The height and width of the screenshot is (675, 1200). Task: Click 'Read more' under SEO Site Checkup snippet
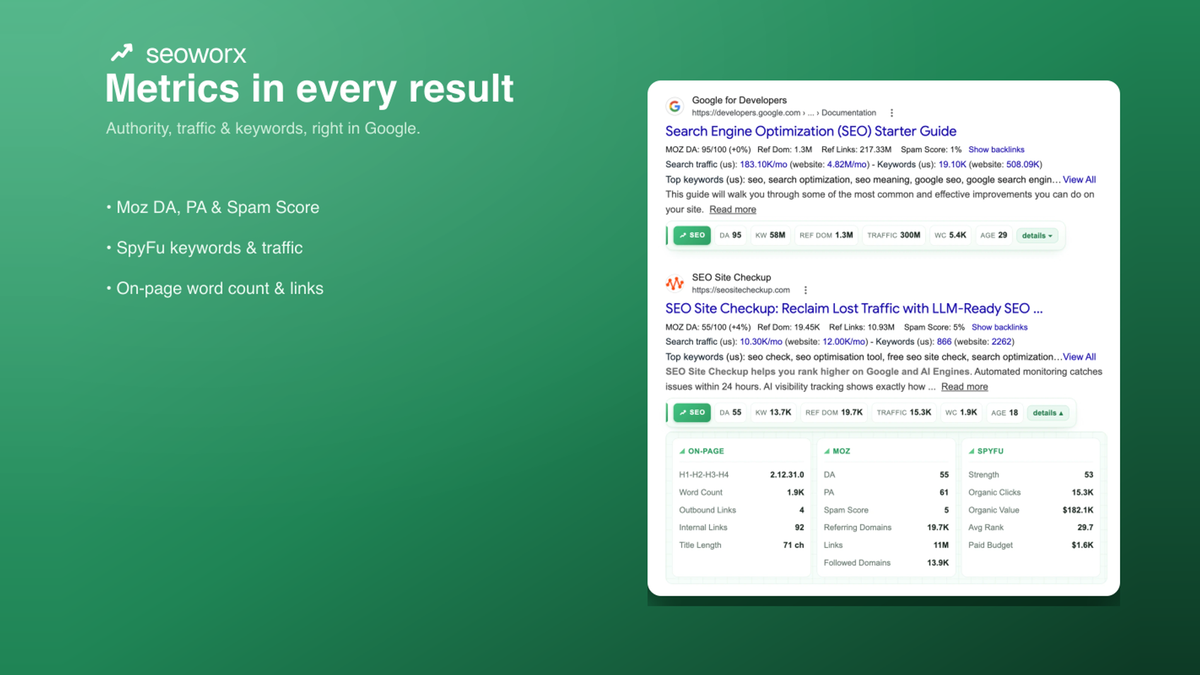pyautogui.click(x=964, y=387)
